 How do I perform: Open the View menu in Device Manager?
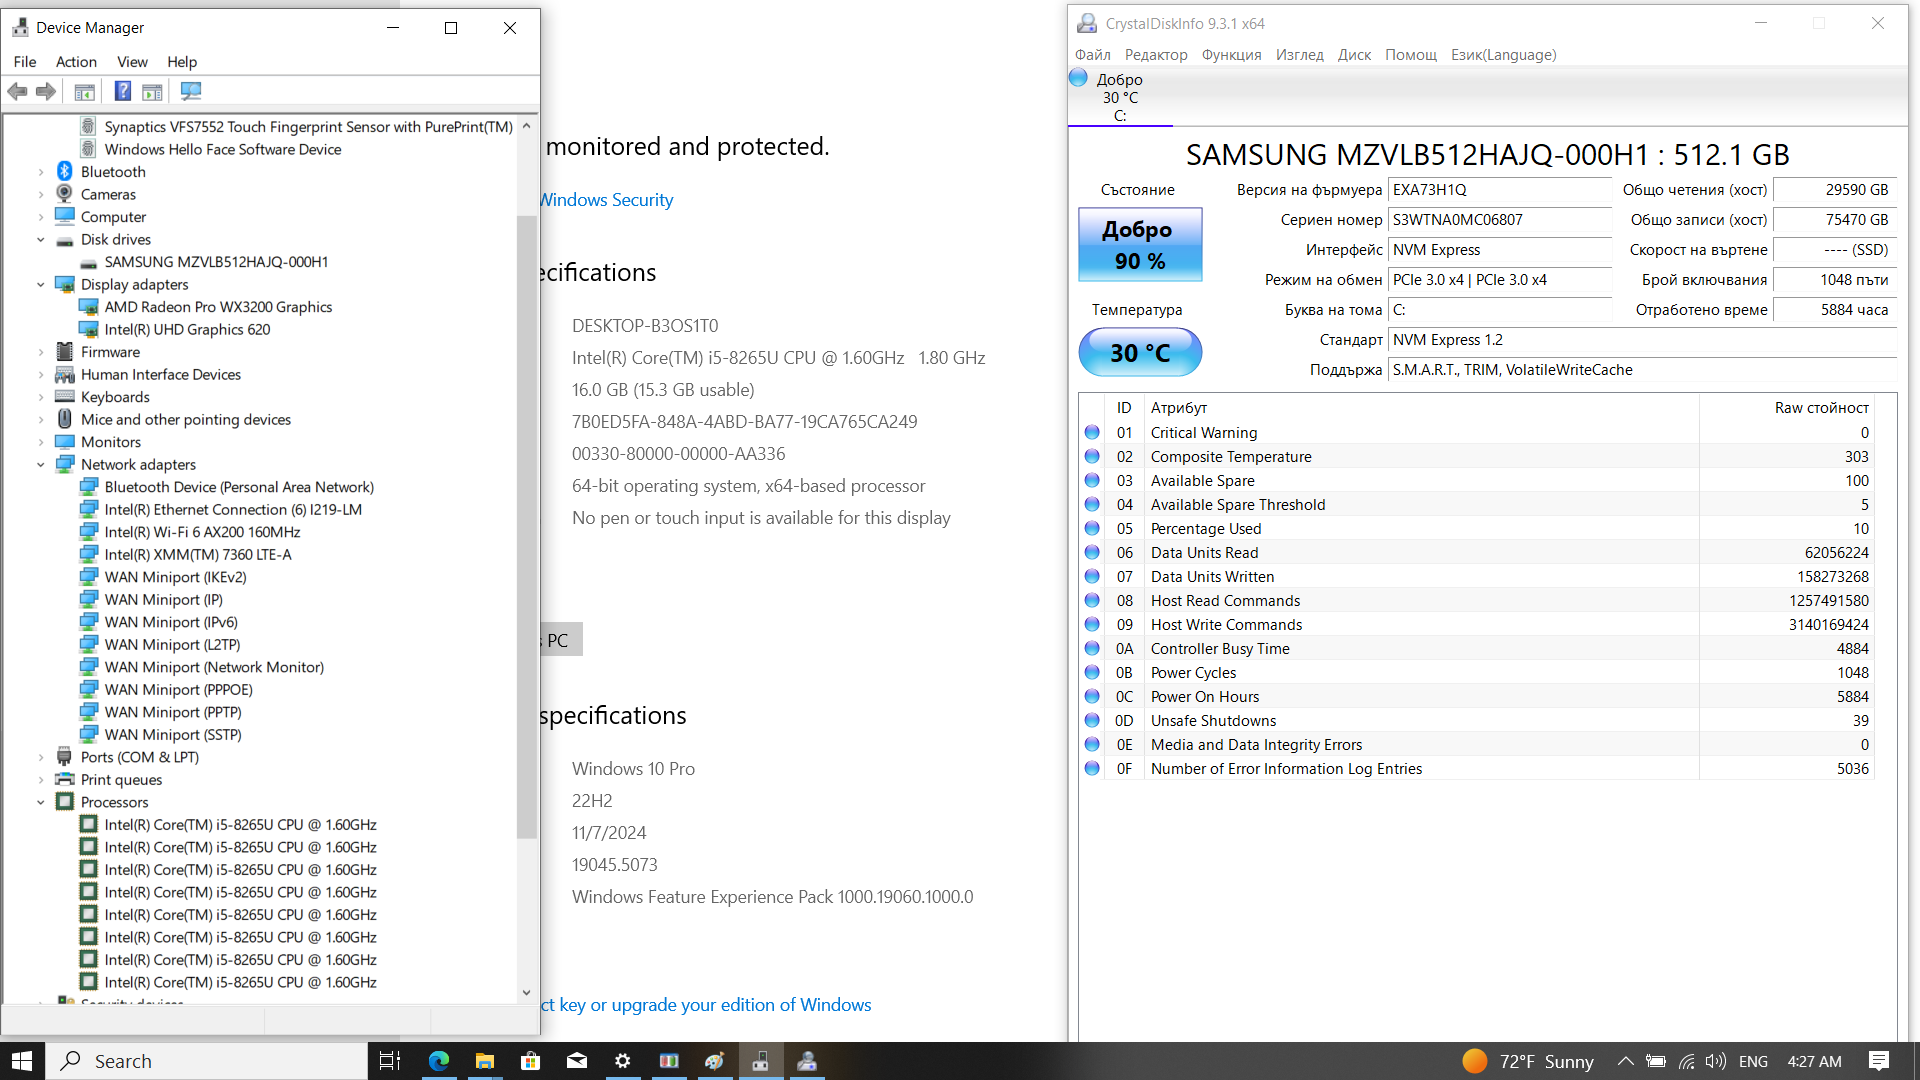[132, 61]
